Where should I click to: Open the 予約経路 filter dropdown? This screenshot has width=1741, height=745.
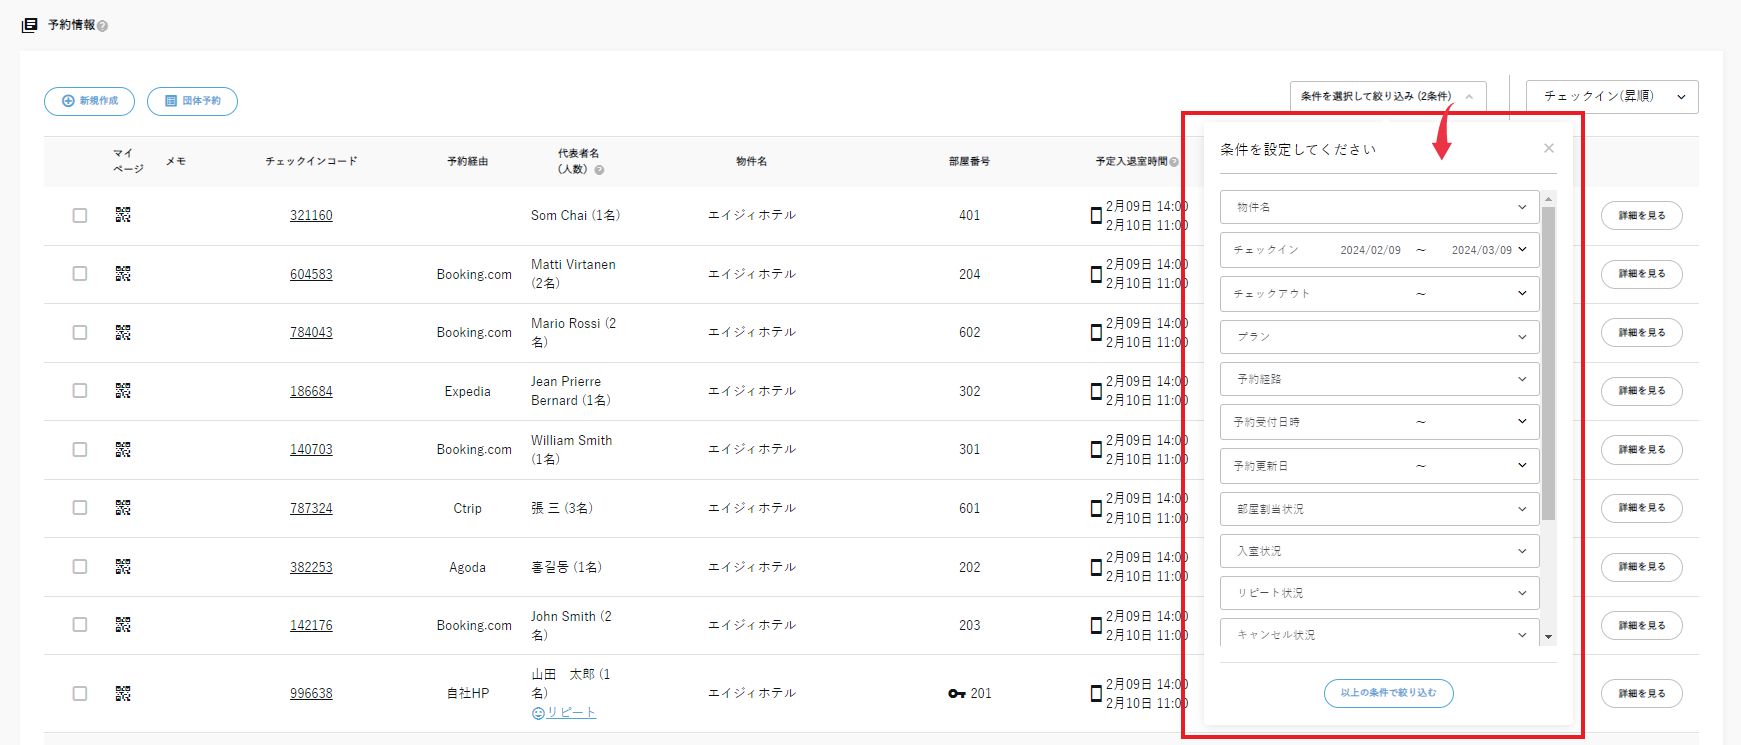[x=1379, y=379]
